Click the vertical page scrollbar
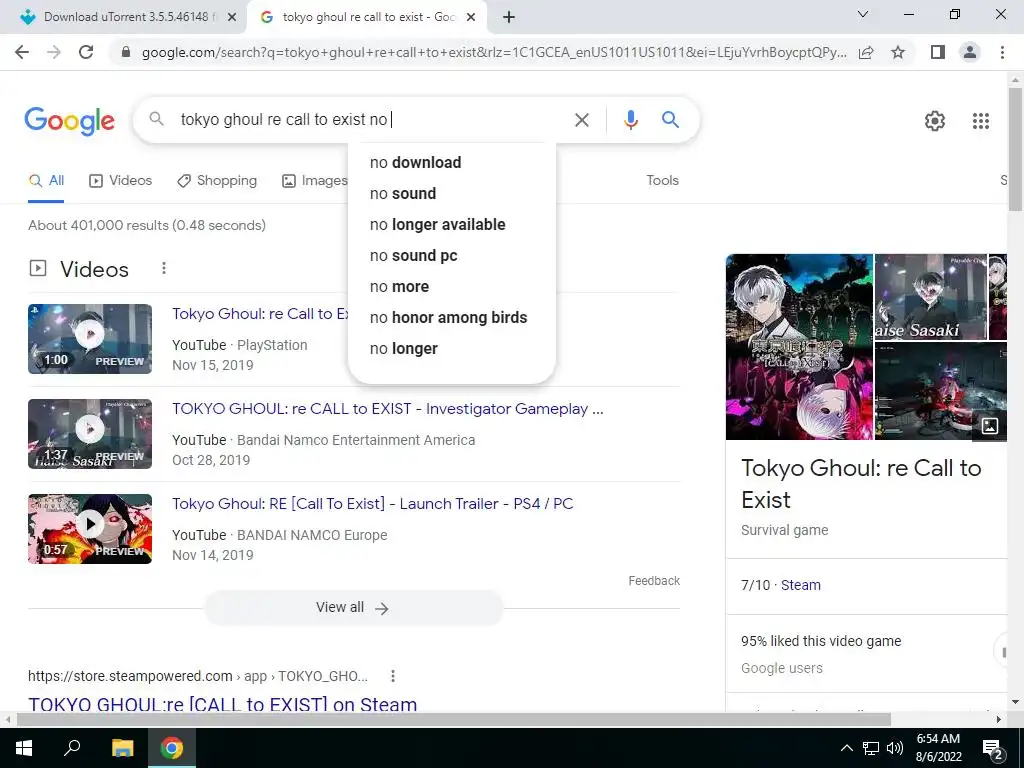 pos(1015,150)
